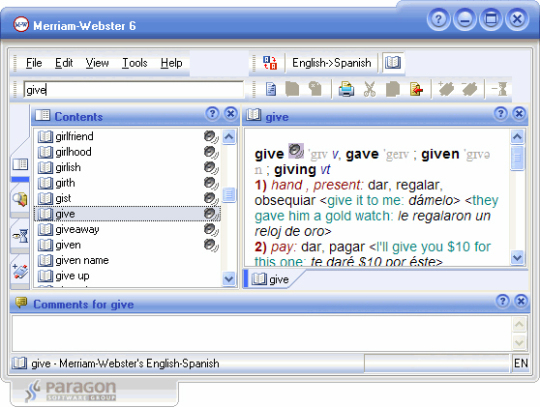Click the English->Spanish dictionary button
The image size is (540, 407).
(331, 63)
